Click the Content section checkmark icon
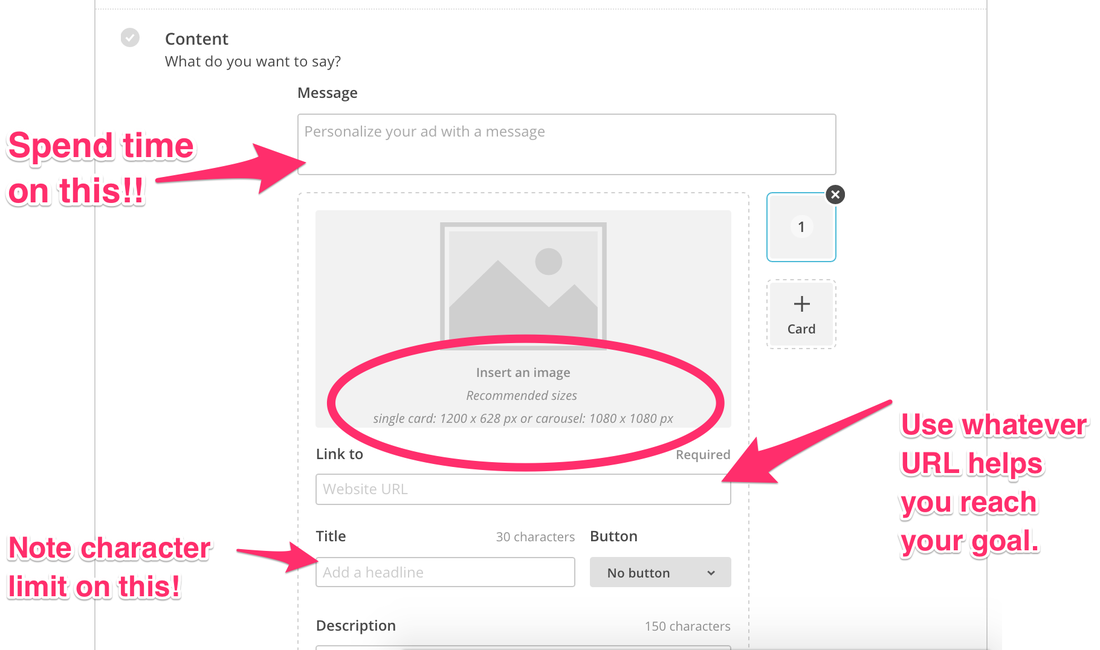Screen dimensions: 1100x650 click(130, 38)
